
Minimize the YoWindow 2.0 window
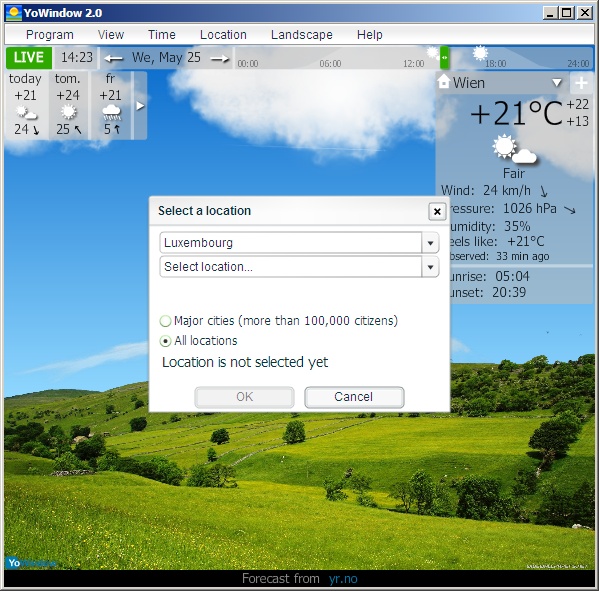[x=550, y=13]
